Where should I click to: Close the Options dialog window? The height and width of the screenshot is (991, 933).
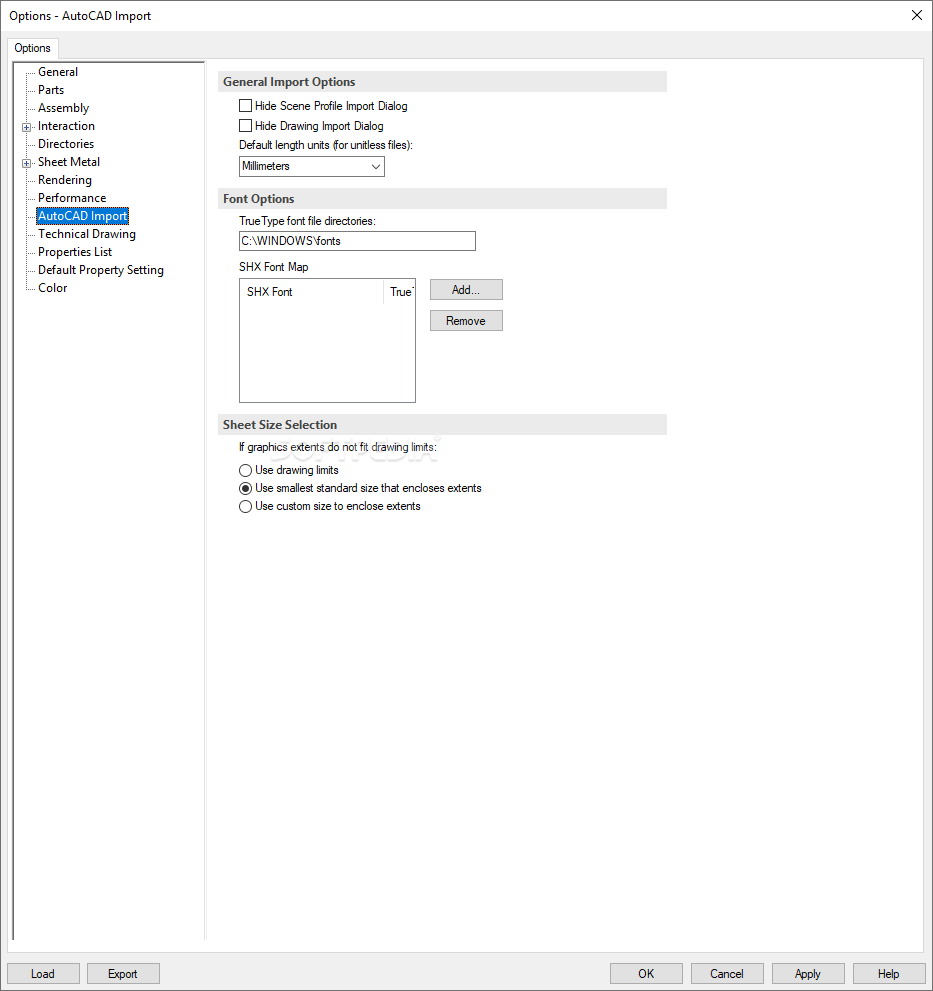point(917,15)
